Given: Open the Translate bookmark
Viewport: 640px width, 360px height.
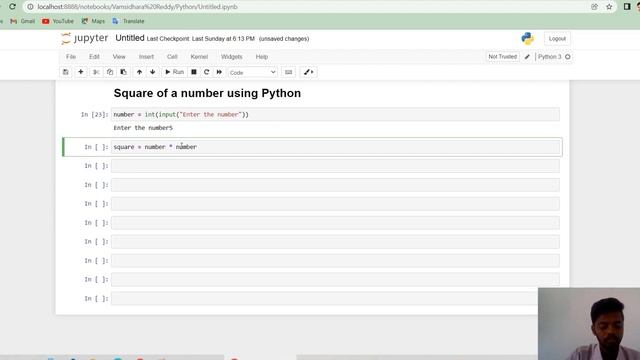Looking at the screenshot, I should (129, 21).
